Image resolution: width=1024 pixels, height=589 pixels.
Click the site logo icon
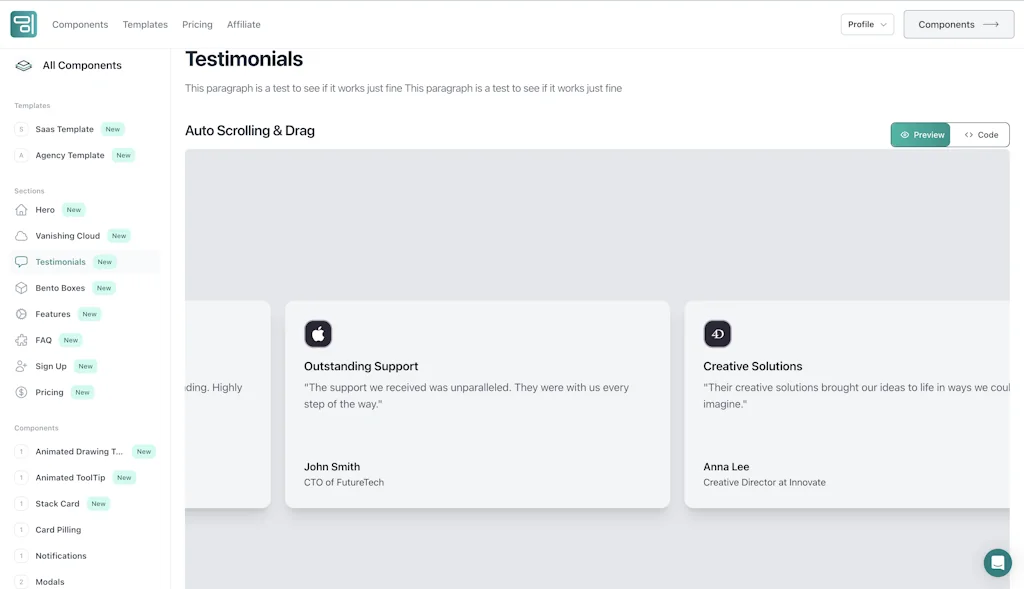24,24
